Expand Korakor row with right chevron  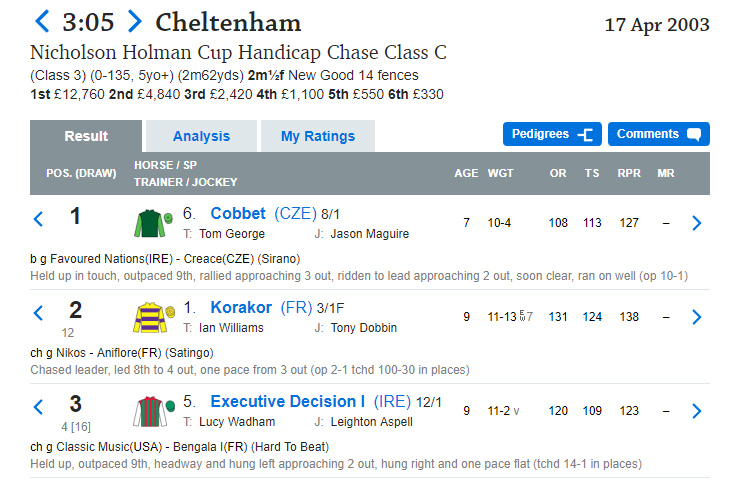(x=697, y=317)
